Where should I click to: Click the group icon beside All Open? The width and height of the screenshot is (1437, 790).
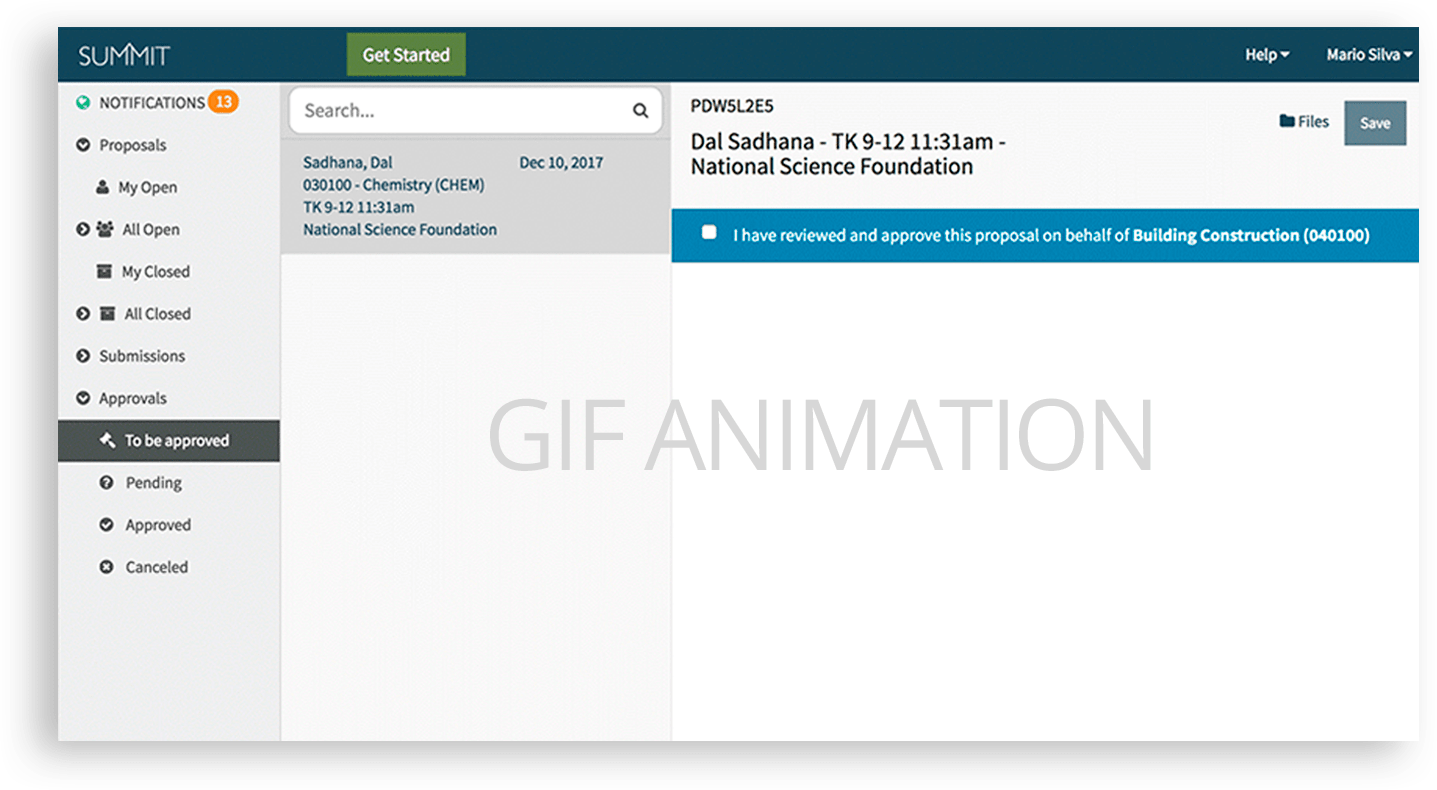pos(105,229)
